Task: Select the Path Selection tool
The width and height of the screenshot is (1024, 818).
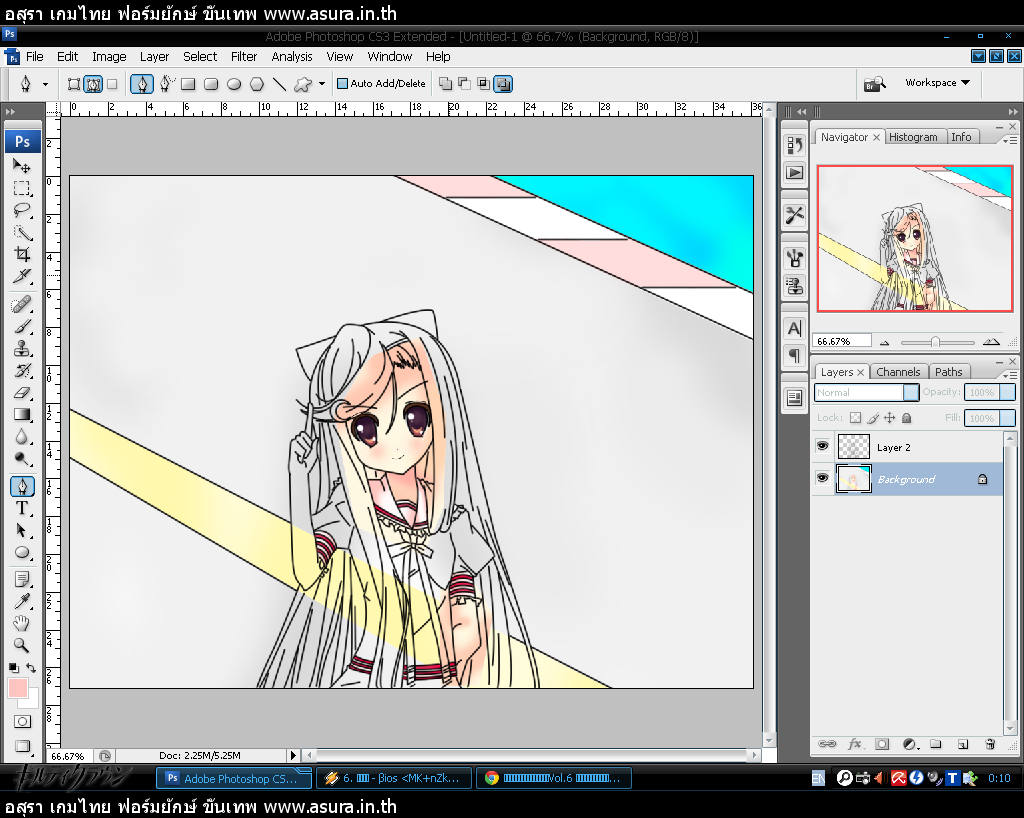Action: click(x=22, y=530)
